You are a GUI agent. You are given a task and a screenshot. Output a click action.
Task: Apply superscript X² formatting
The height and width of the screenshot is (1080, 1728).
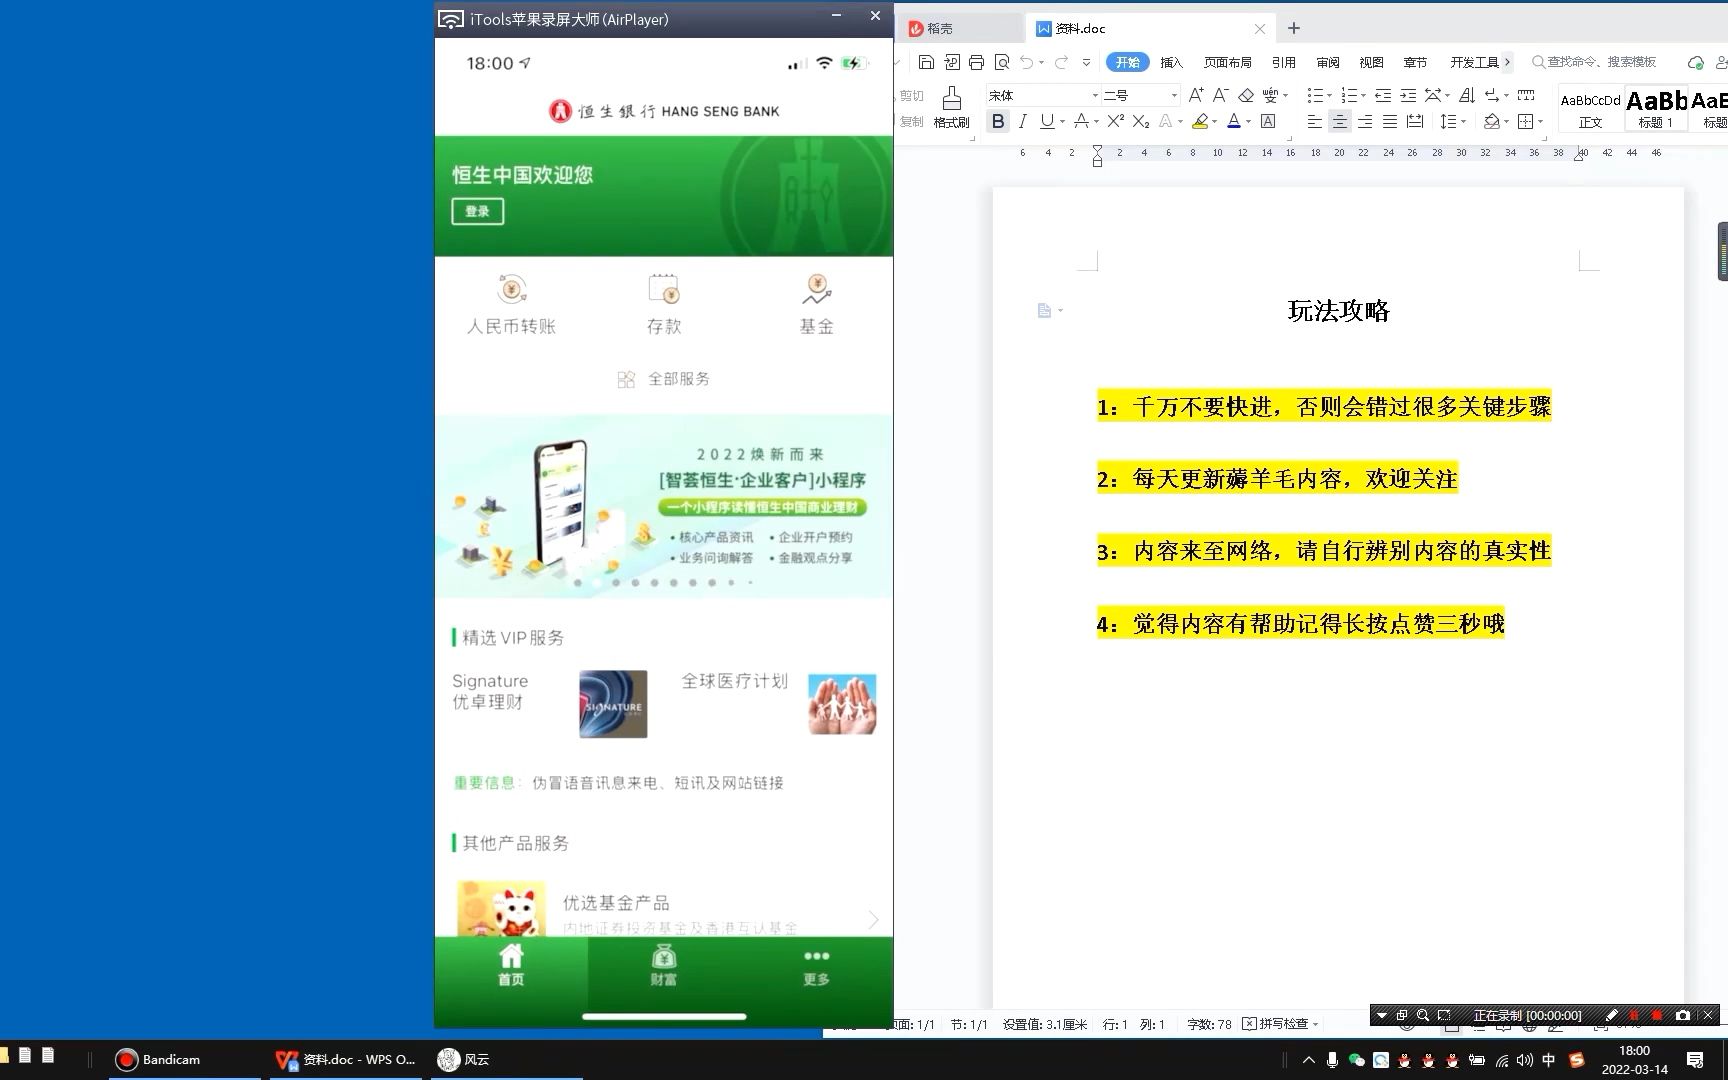[x=1116, y=121]
